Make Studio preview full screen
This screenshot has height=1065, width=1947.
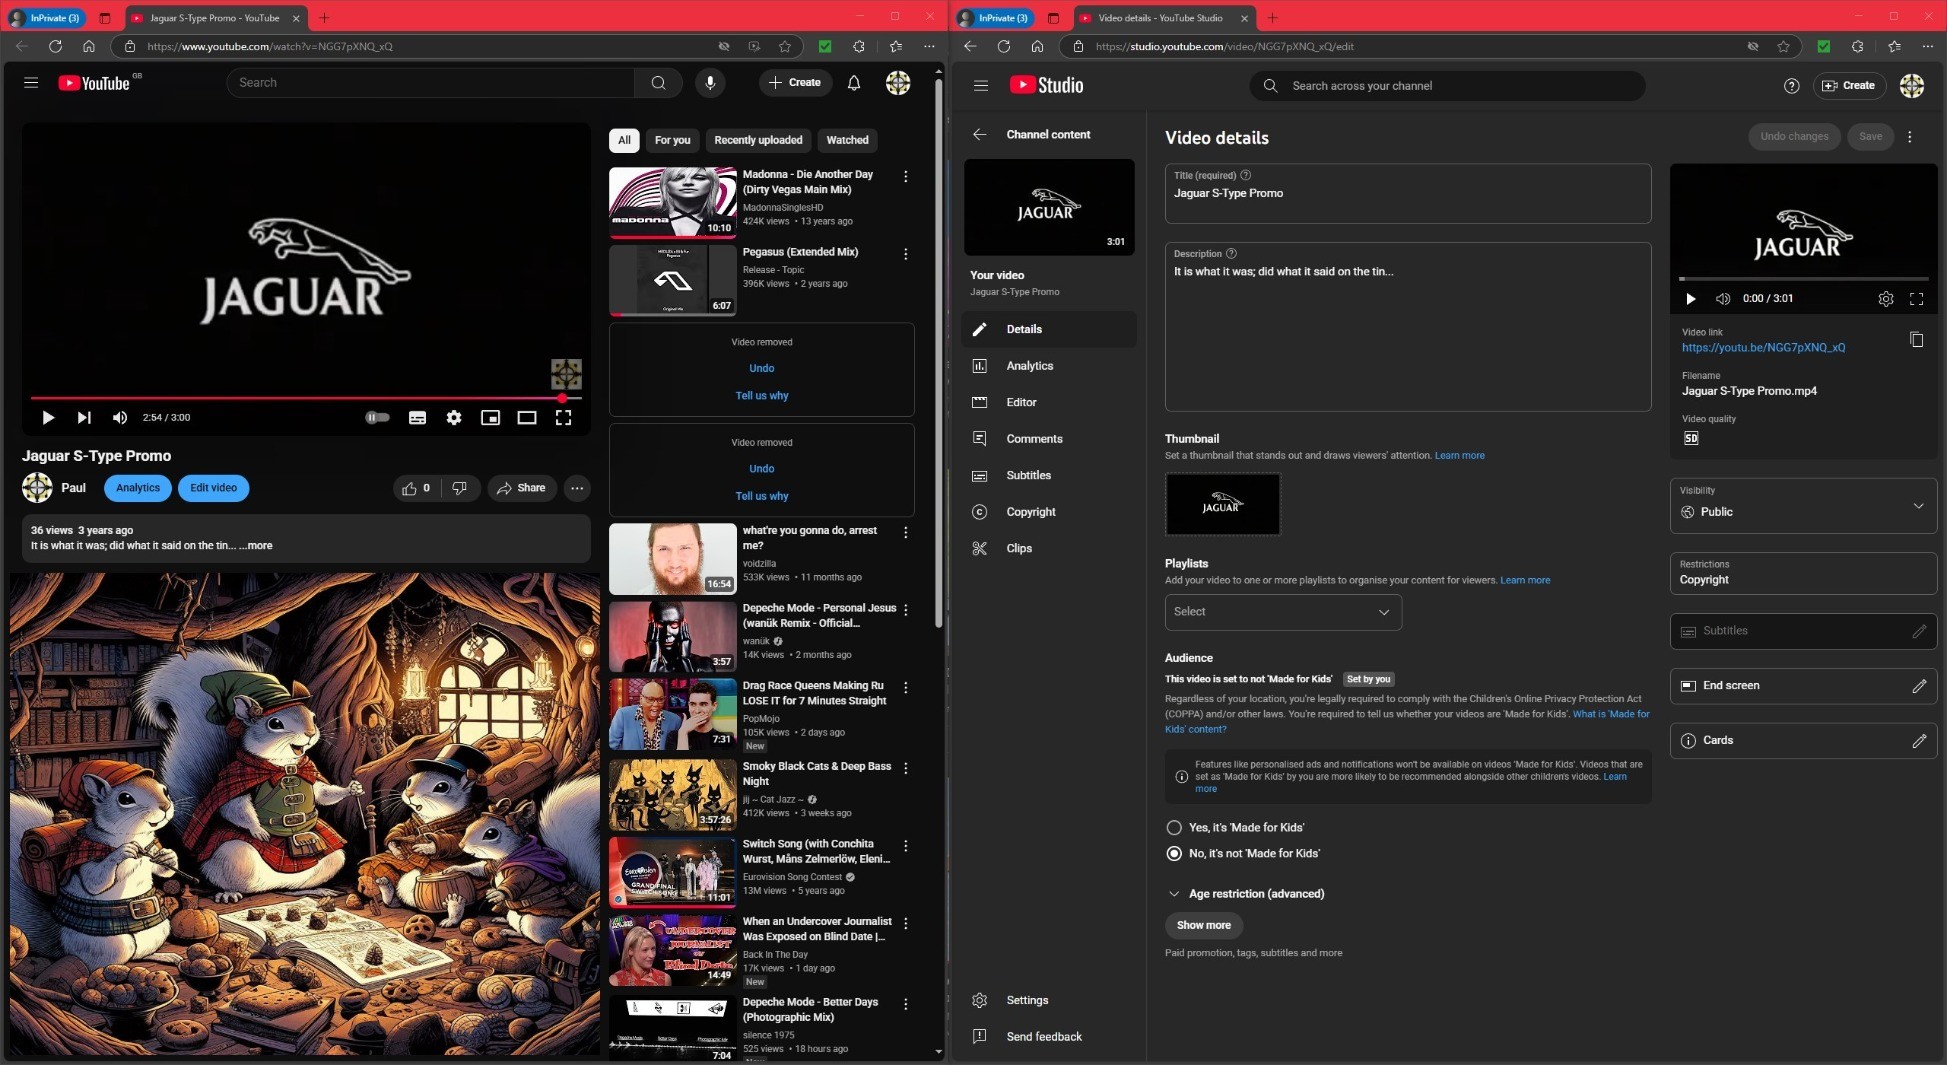click(1916, 299)
